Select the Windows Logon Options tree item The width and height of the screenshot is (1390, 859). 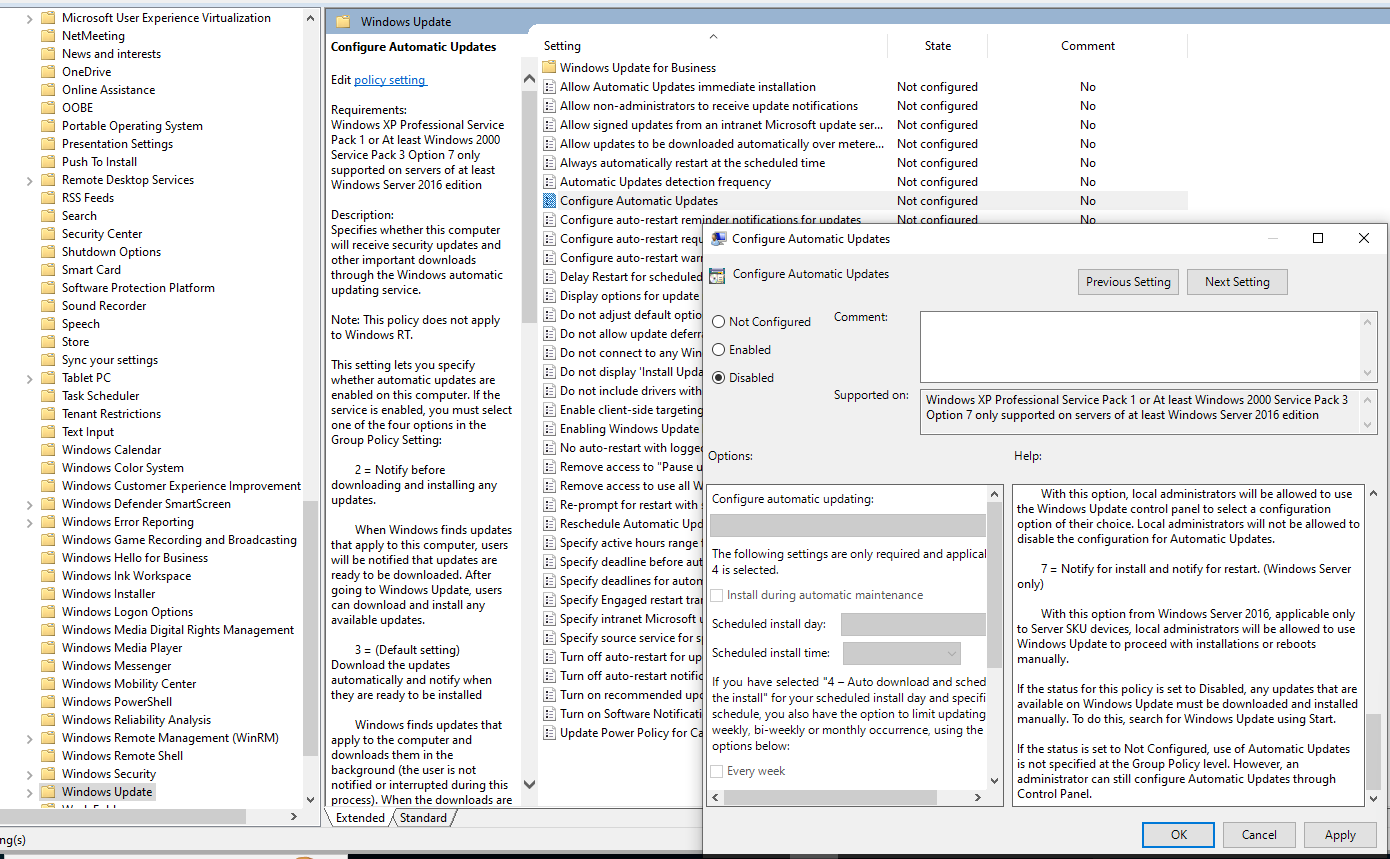tap(127, 612)
